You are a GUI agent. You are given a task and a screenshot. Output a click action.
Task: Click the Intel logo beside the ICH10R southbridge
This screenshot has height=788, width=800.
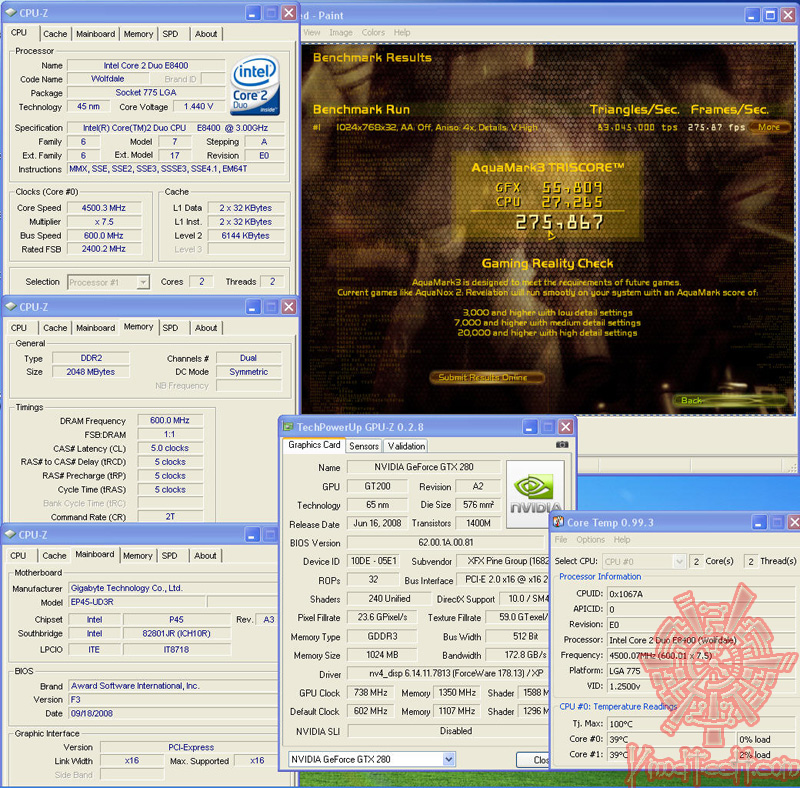tap(95, 634)
